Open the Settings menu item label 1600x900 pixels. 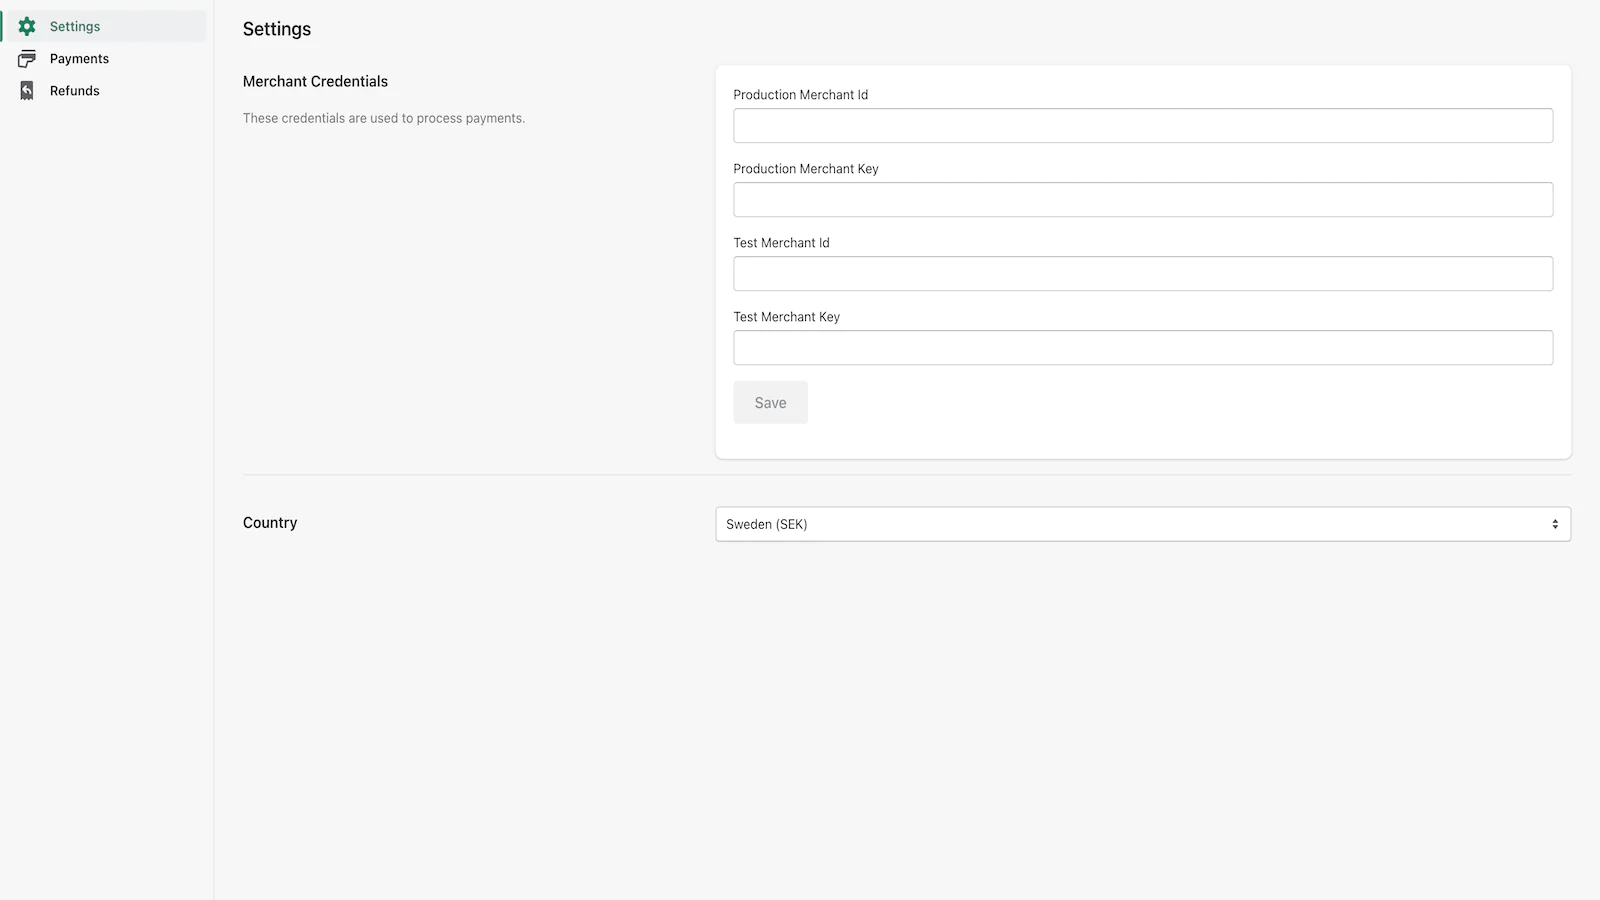(75, 27)
